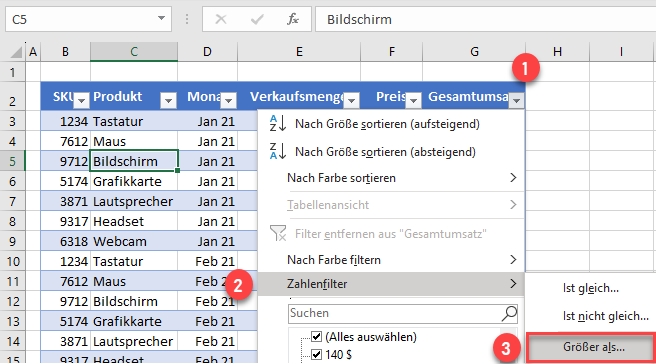The height and width of the screenshot is (364, 656).
Task: Click the clear filter funnel icon
Action: coord(278,233)
